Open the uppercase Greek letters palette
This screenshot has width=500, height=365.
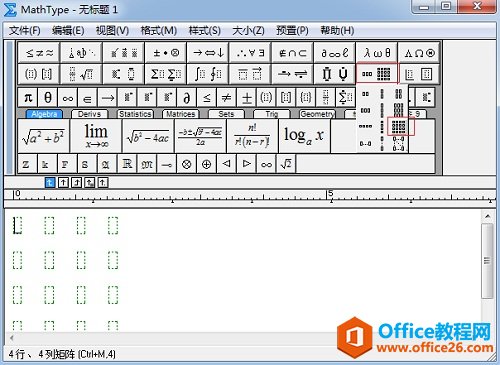coord(419,53)
